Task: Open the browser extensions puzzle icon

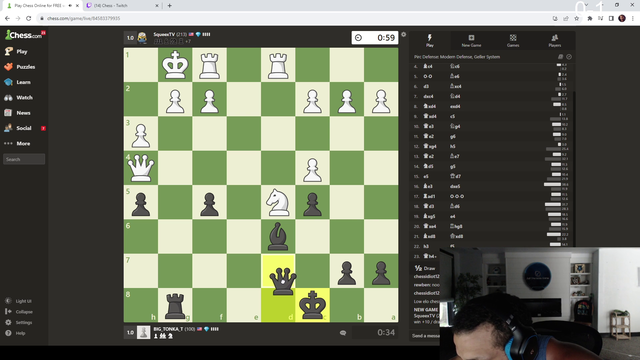Action: tap(590, 18)
